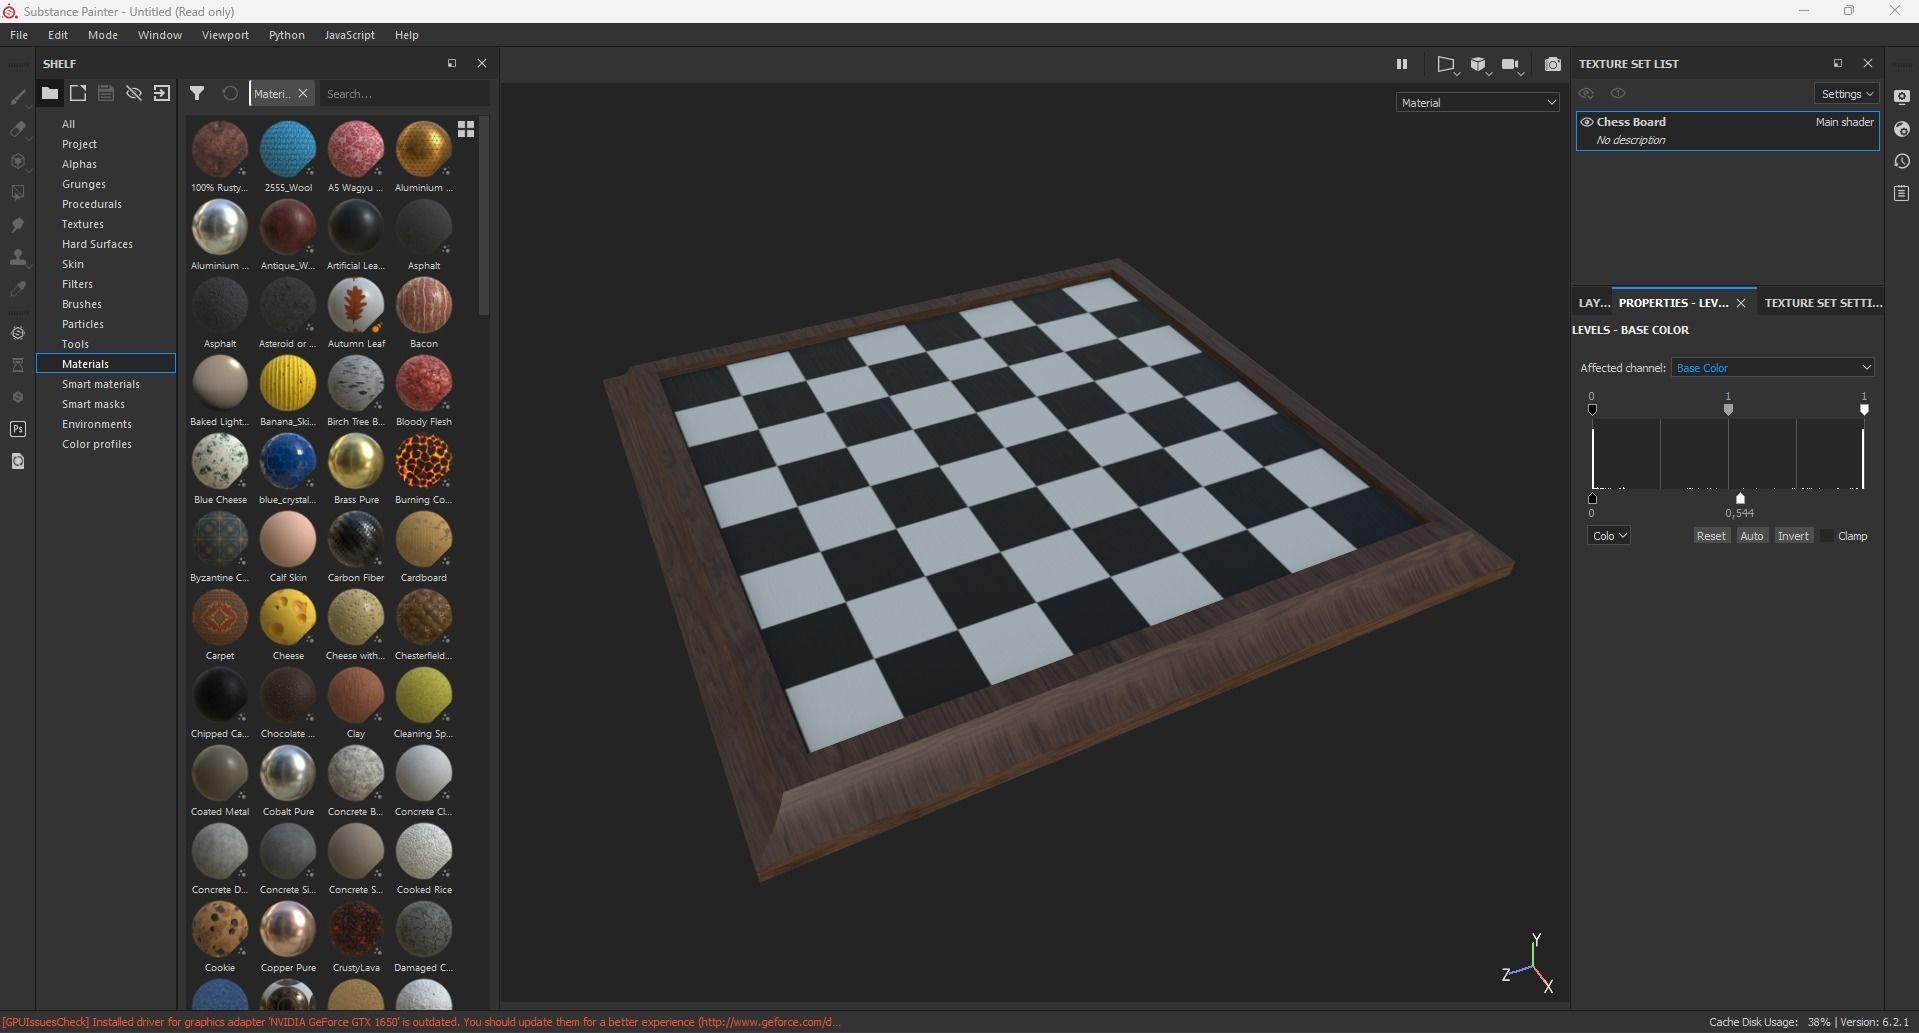Open the Mode menu
1919x1033 pixels.
tap(103, 35)
